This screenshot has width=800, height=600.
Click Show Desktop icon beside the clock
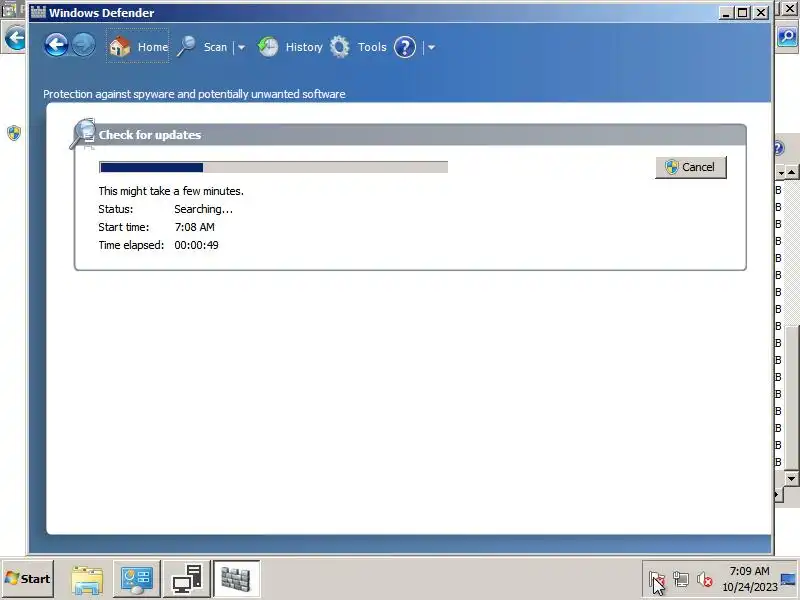(789, 579)
